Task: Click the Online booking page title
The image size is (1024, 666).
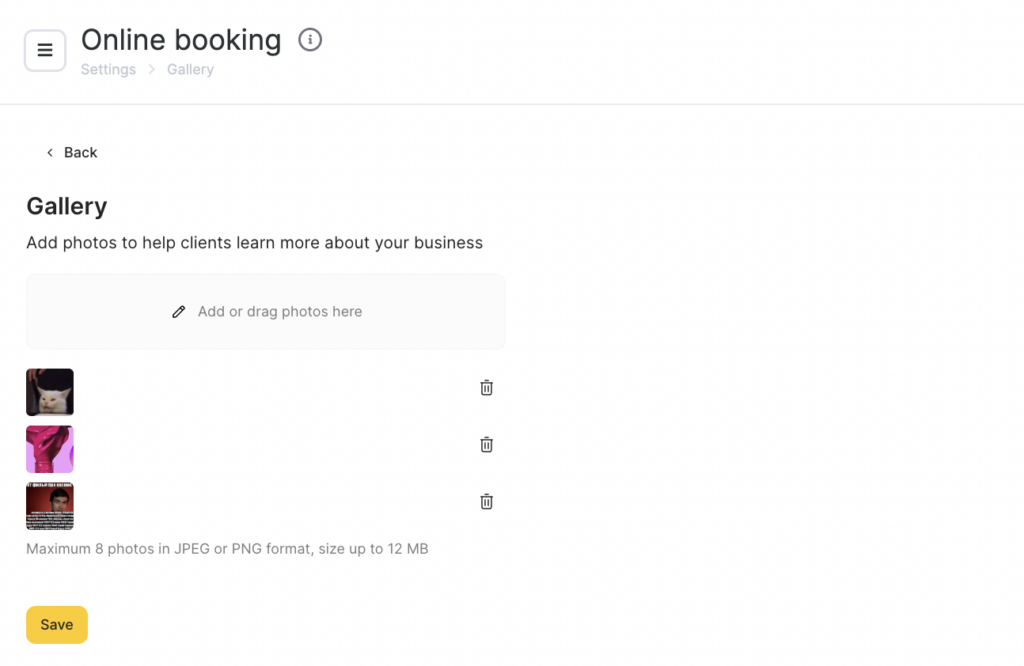Action: 181,40
